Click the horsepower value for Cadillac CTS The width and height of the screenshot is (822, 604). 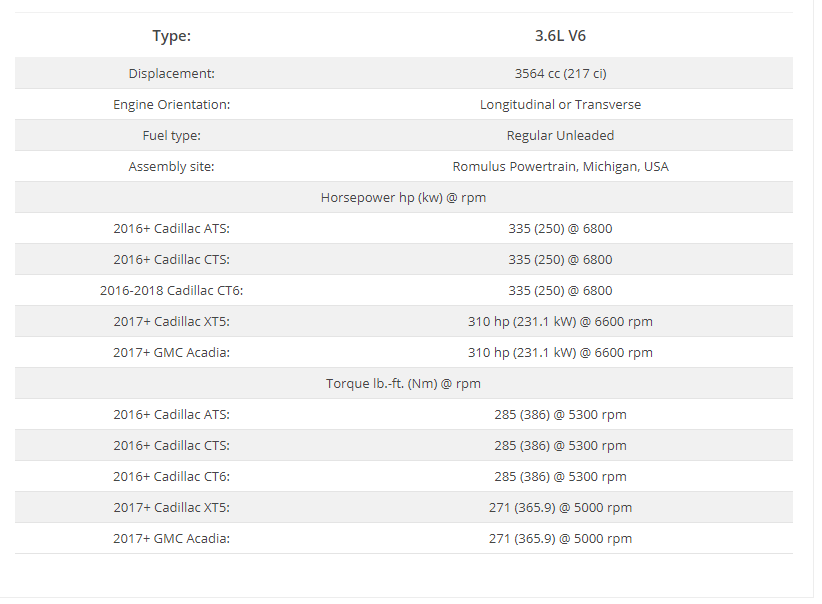(x=560, y=259)
